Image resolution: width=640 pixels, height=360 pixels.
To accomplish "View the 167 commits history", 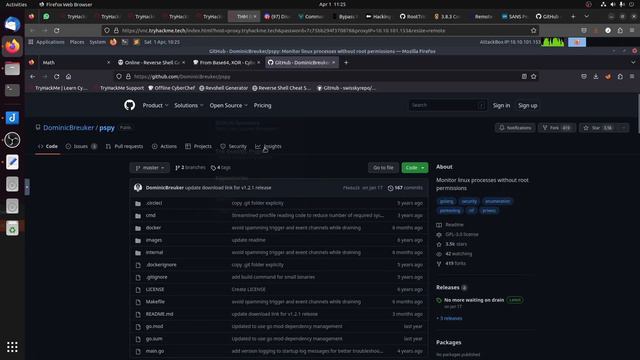I will (405, 188).
